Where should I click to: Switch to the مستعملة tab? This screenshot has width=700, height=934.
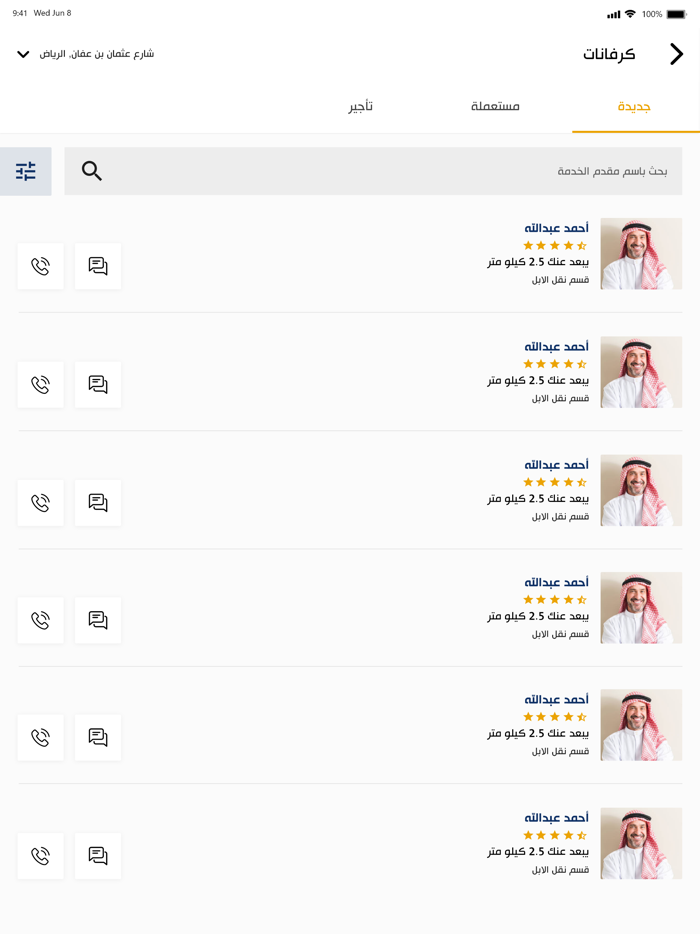495,105
